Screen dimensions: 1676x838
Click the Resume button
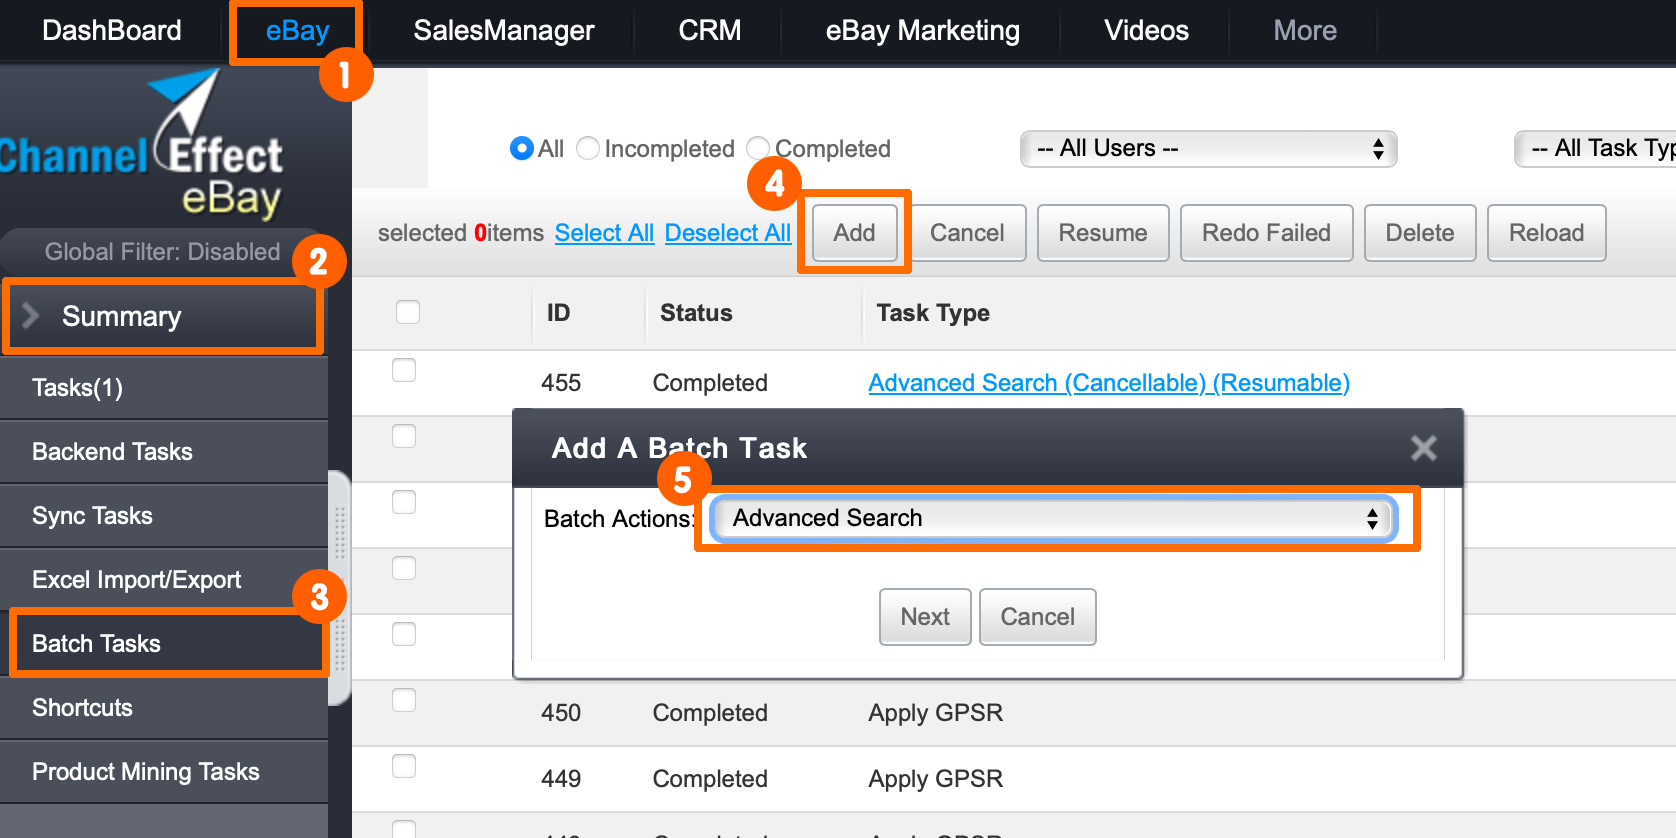[x=1103, y=233]
